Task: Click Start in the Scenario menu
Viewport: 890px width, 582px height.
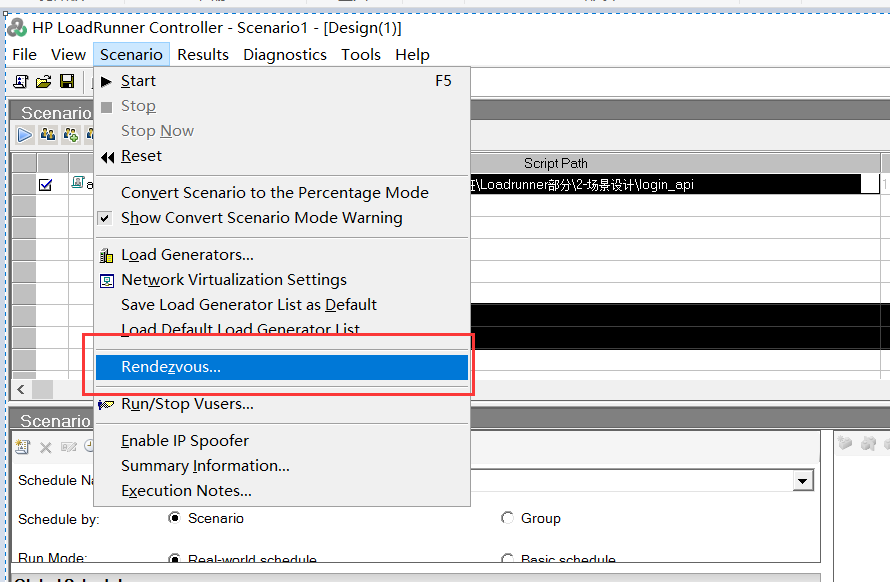Action: (x=138, y=81)
